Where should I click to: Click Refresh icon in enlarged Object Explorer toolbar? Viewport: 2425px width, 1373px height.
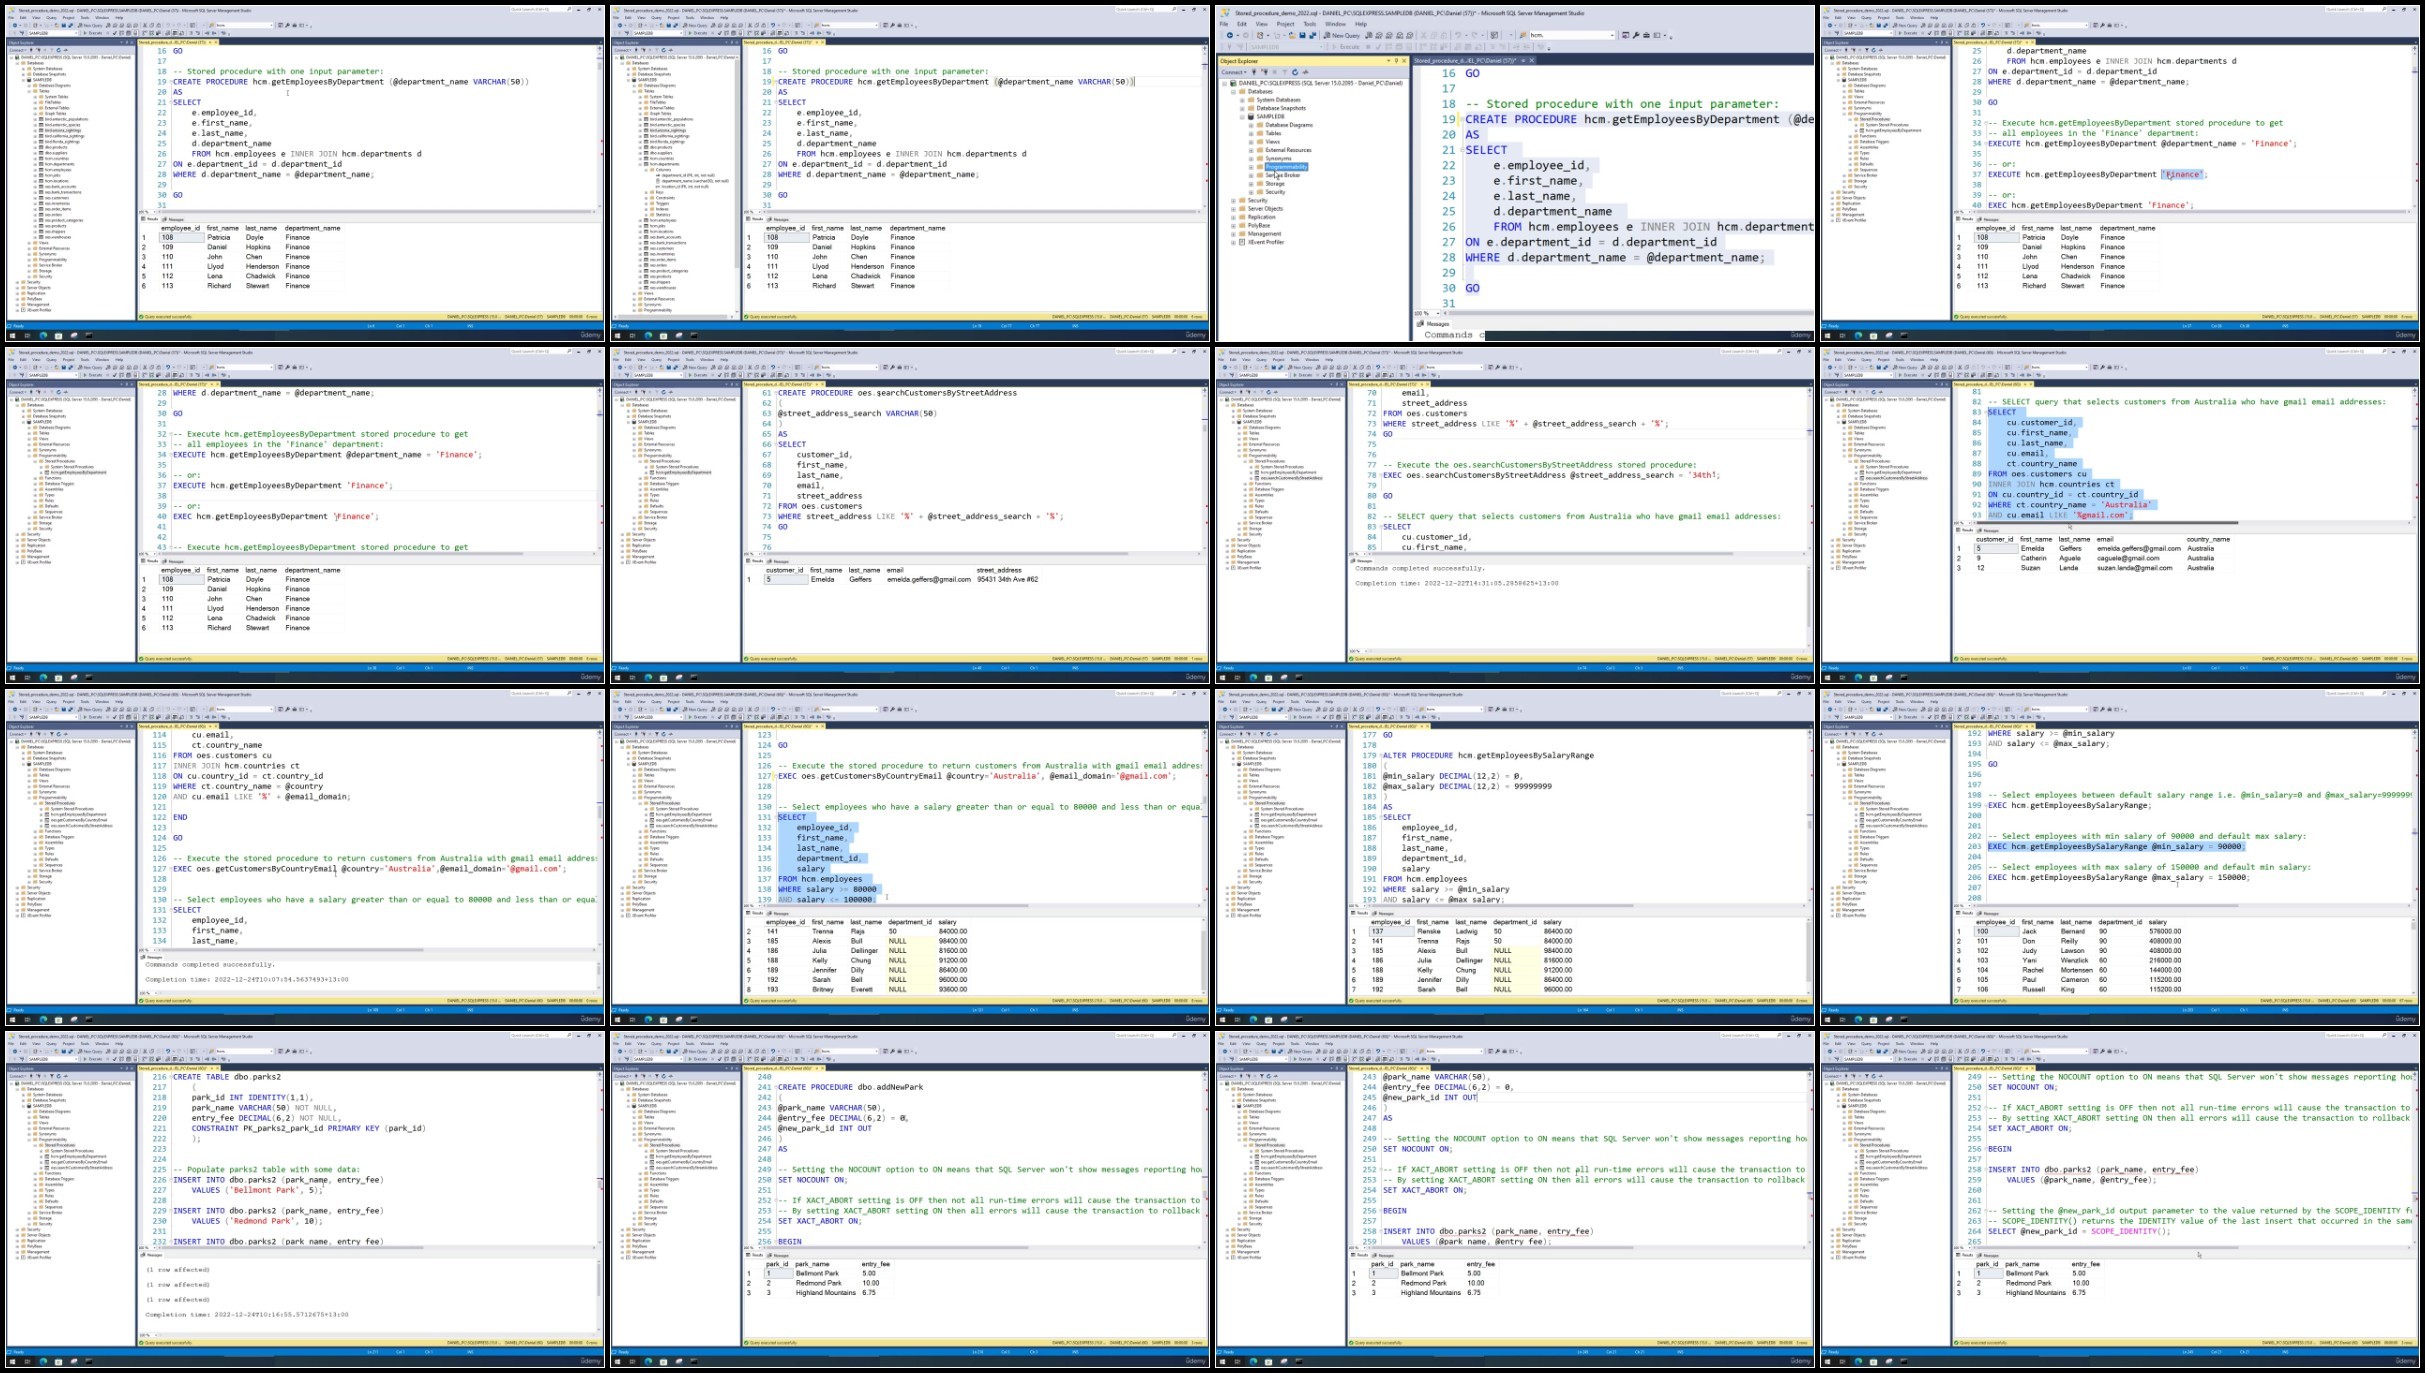tap(1295, 72)
